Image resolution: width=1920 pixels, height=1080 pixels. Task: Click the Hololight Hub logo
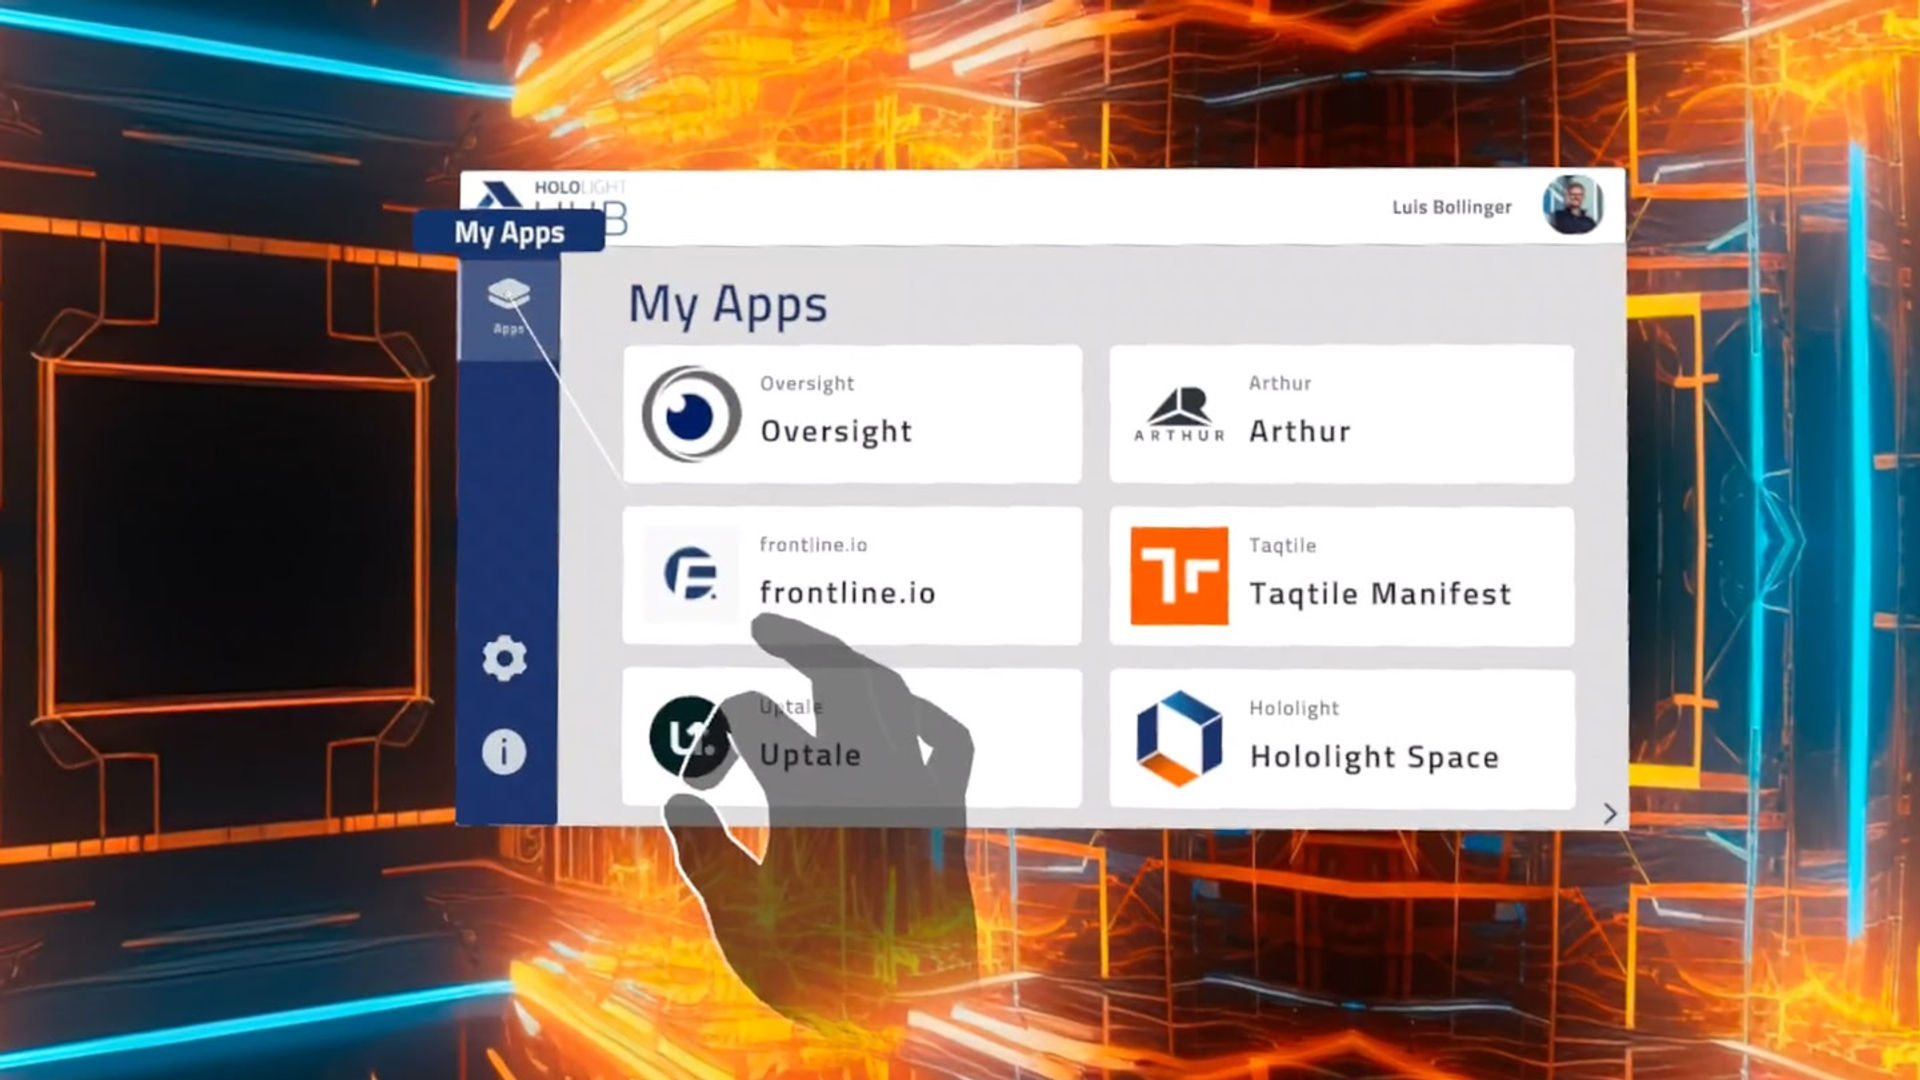click(x=552, y=206)
